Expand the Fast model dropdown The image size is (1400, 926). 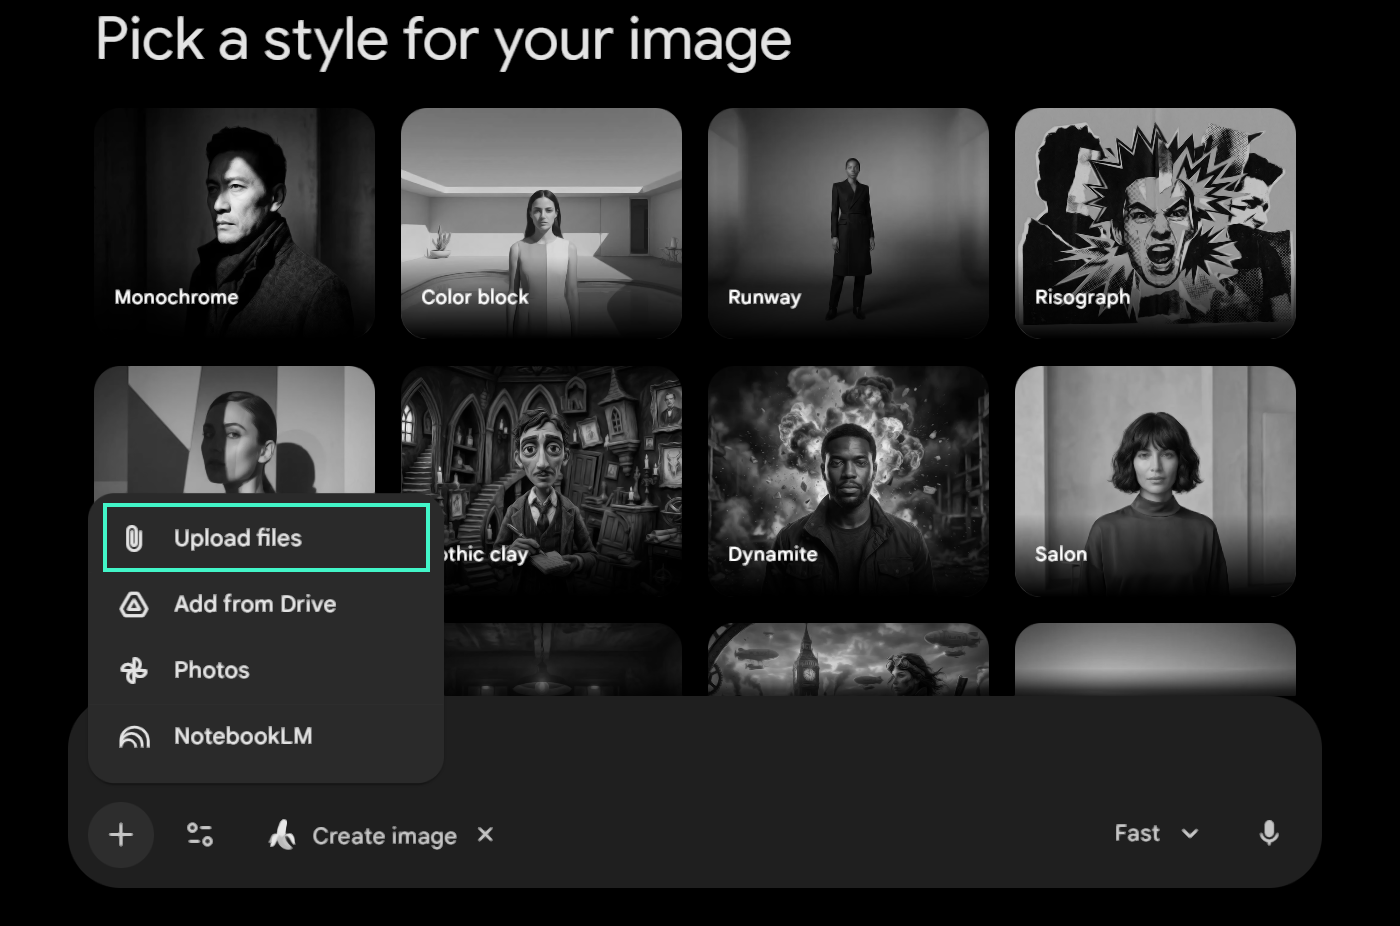(x=1156, y=834)
